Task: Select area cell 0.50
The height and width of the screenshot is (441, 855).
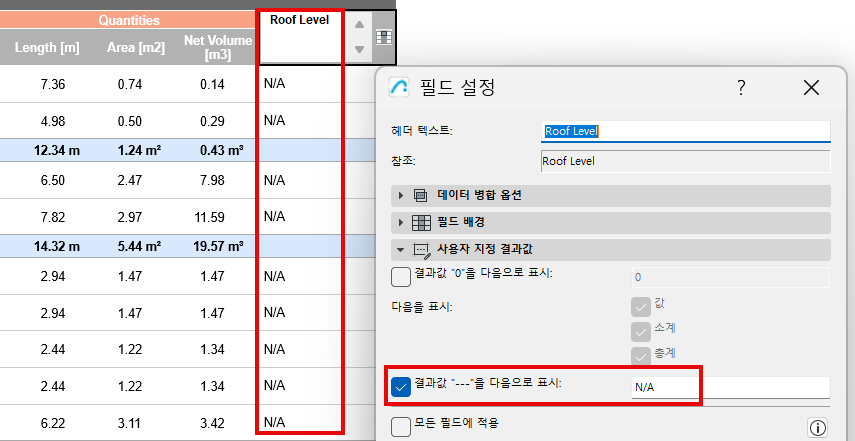Action: click(130, 122)
